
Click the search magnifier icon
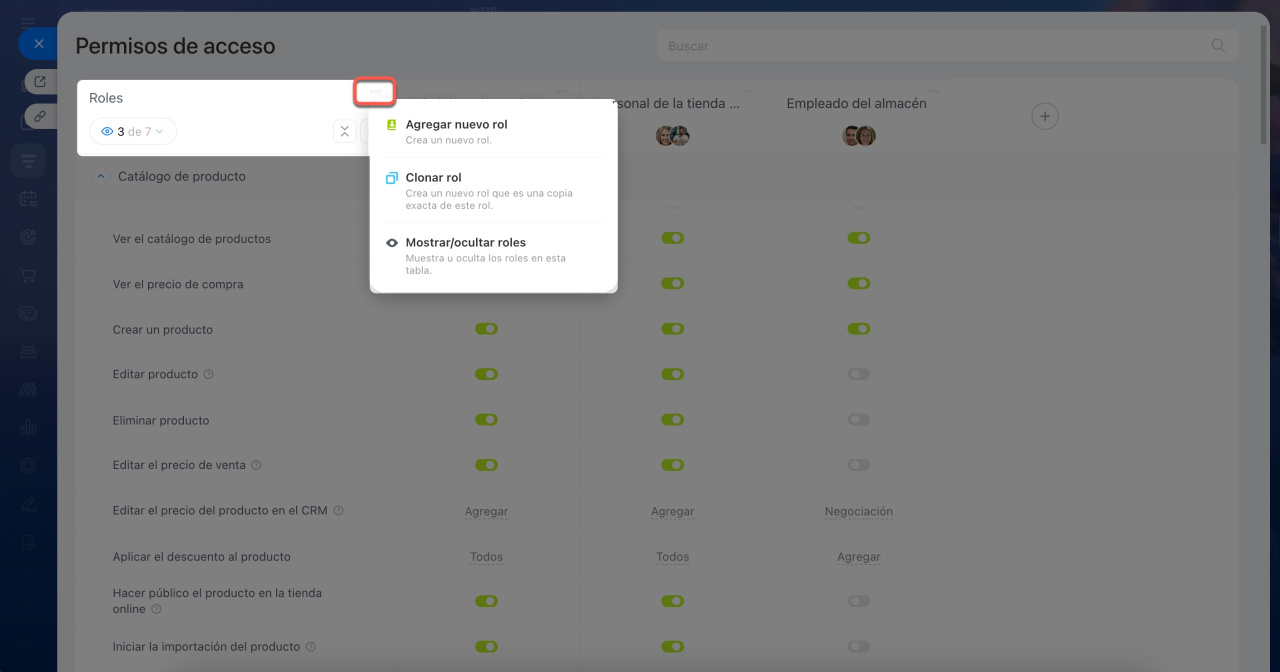point(1217,46)
